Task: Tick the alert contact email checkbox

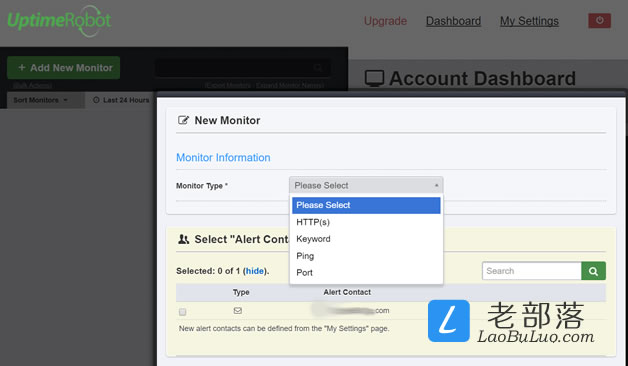Action: tap(182, 312)
